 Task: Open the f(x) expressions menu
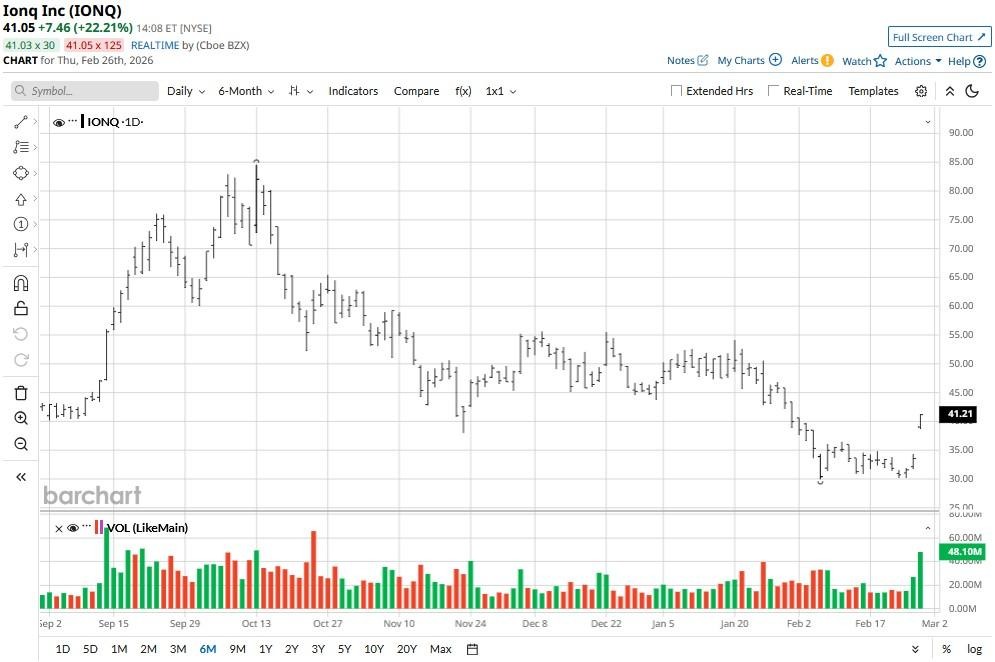(x=463, y=91)
